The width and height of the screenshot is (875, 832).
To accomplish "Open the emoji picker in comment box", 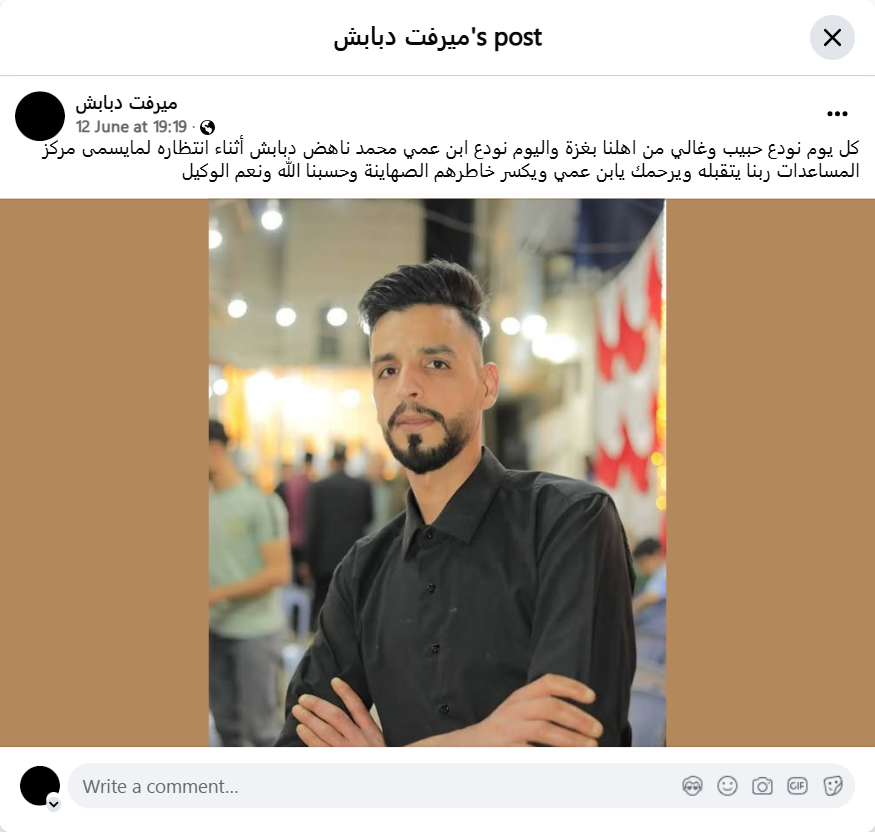I will click(x=727, y=786).
